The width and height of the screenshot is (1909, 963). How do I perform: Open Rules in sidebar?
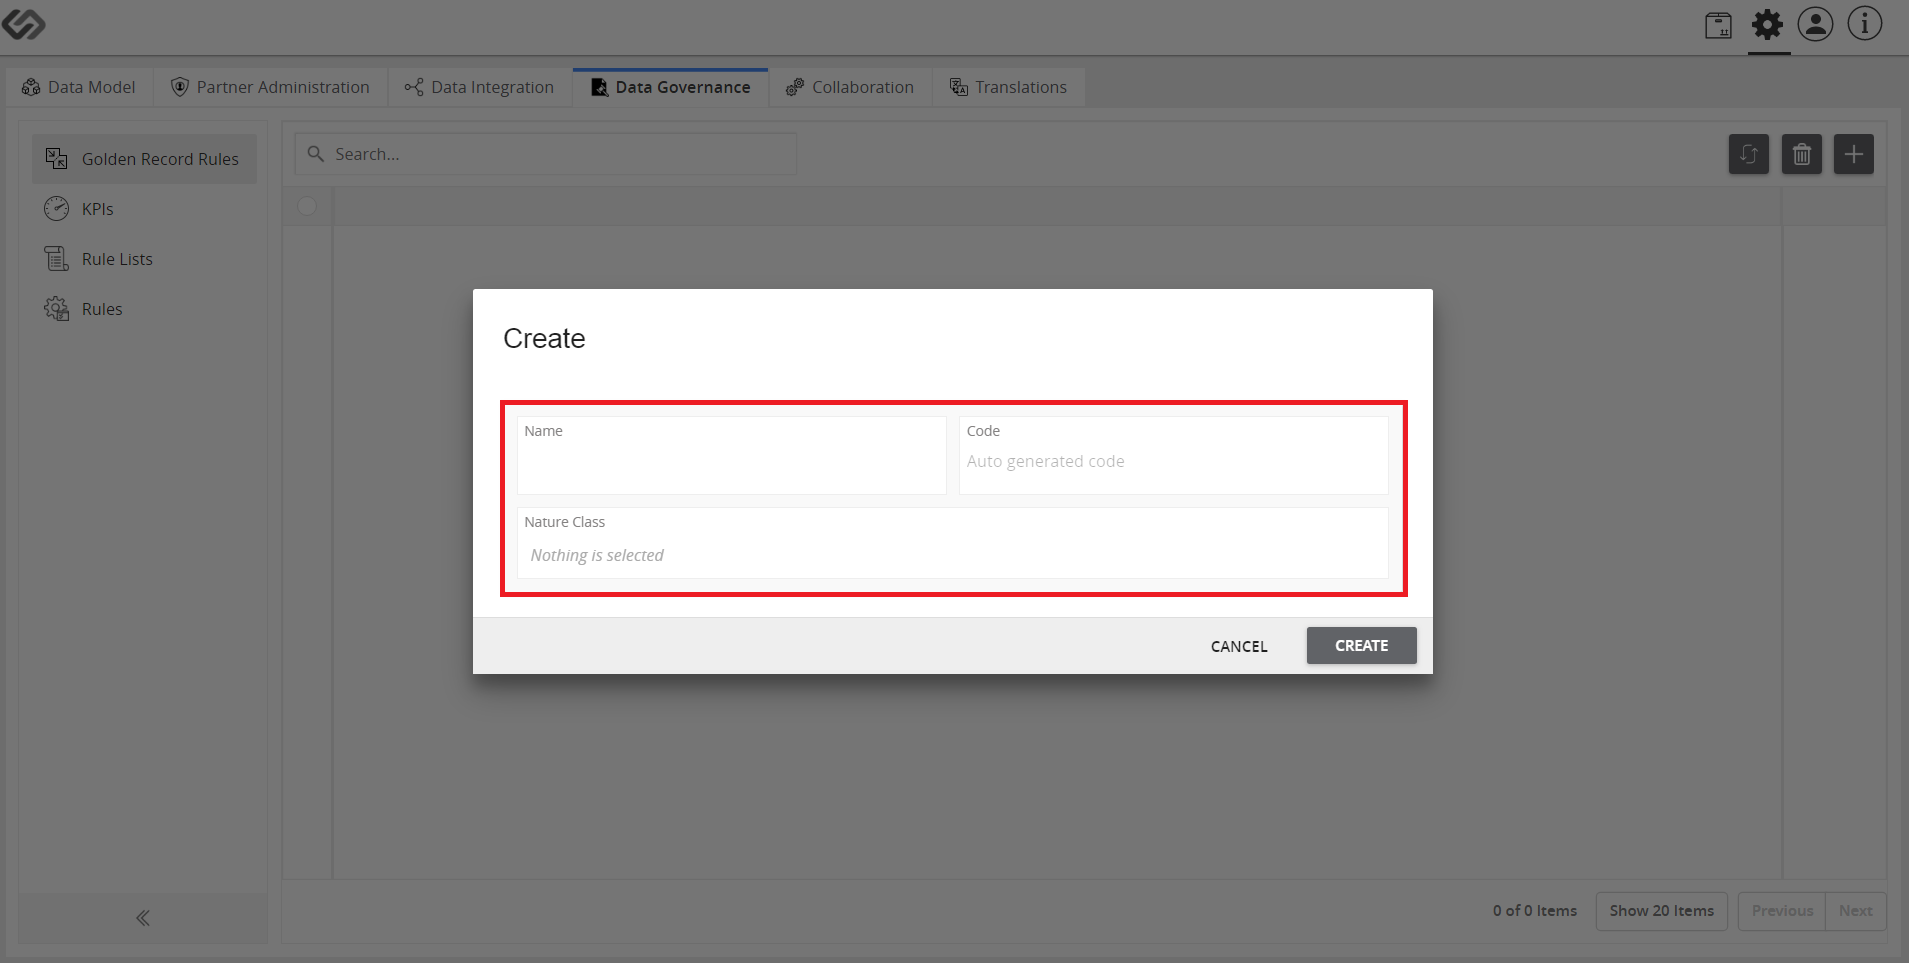tap(144, 309)
